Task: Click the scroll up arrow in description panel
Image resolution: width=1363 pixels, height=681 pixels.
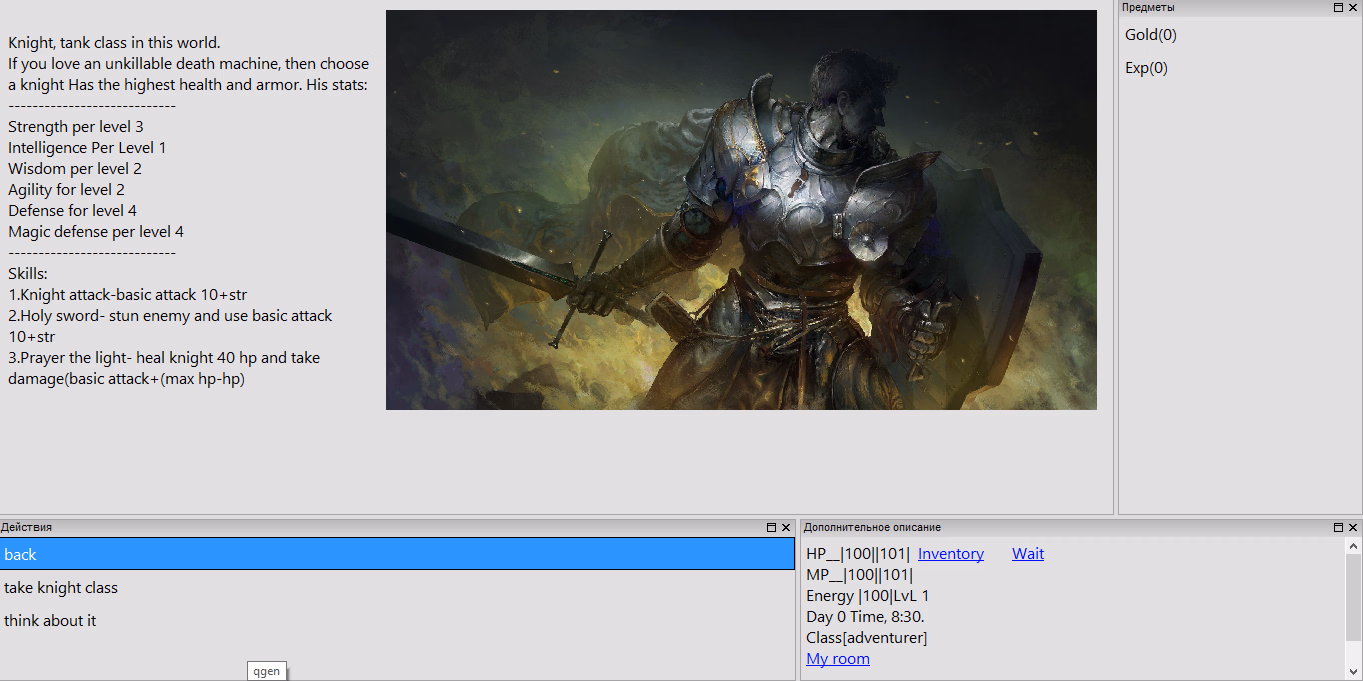Action: click(x=1354, y=547)
